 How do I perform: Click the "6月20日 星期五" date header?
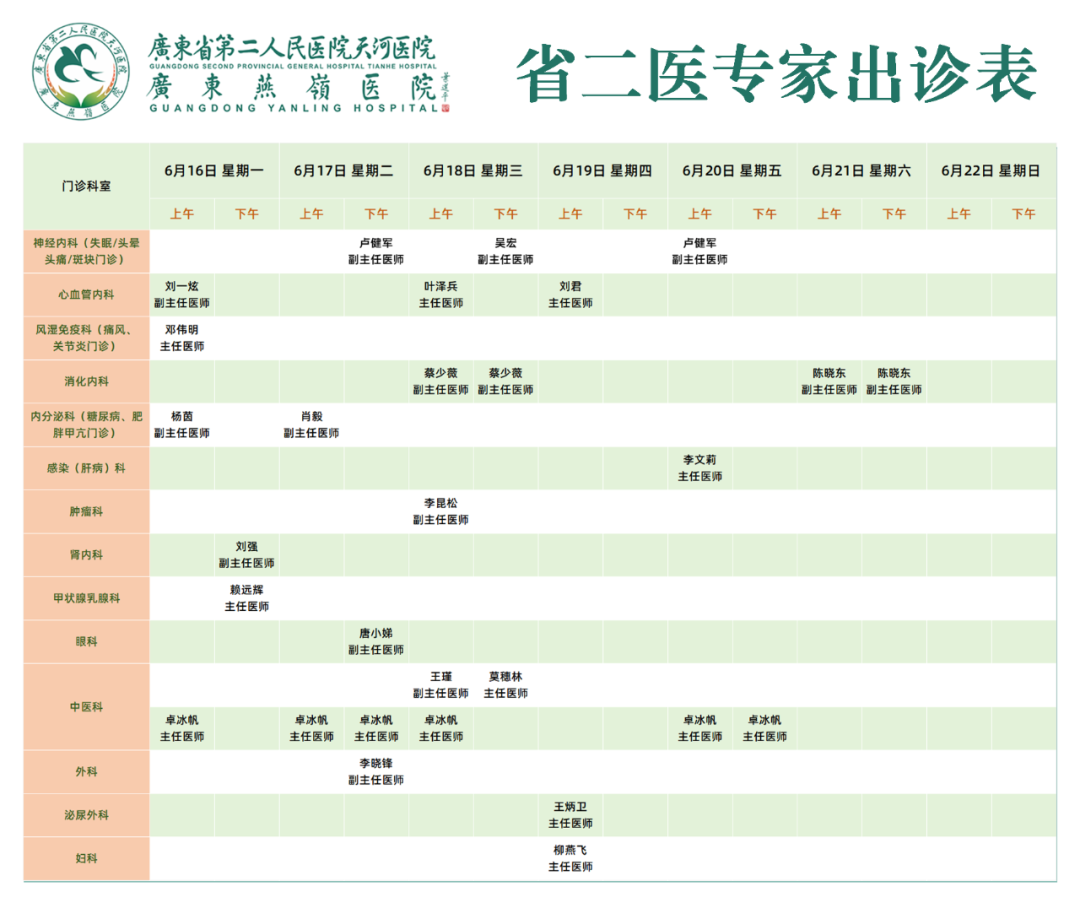(x=732, y=171)
